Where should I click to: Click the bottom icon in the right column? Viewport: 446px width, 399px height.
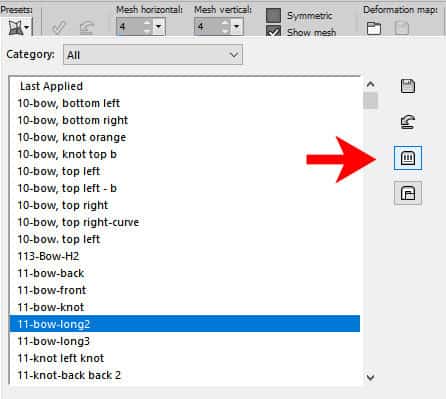point(408,193)
